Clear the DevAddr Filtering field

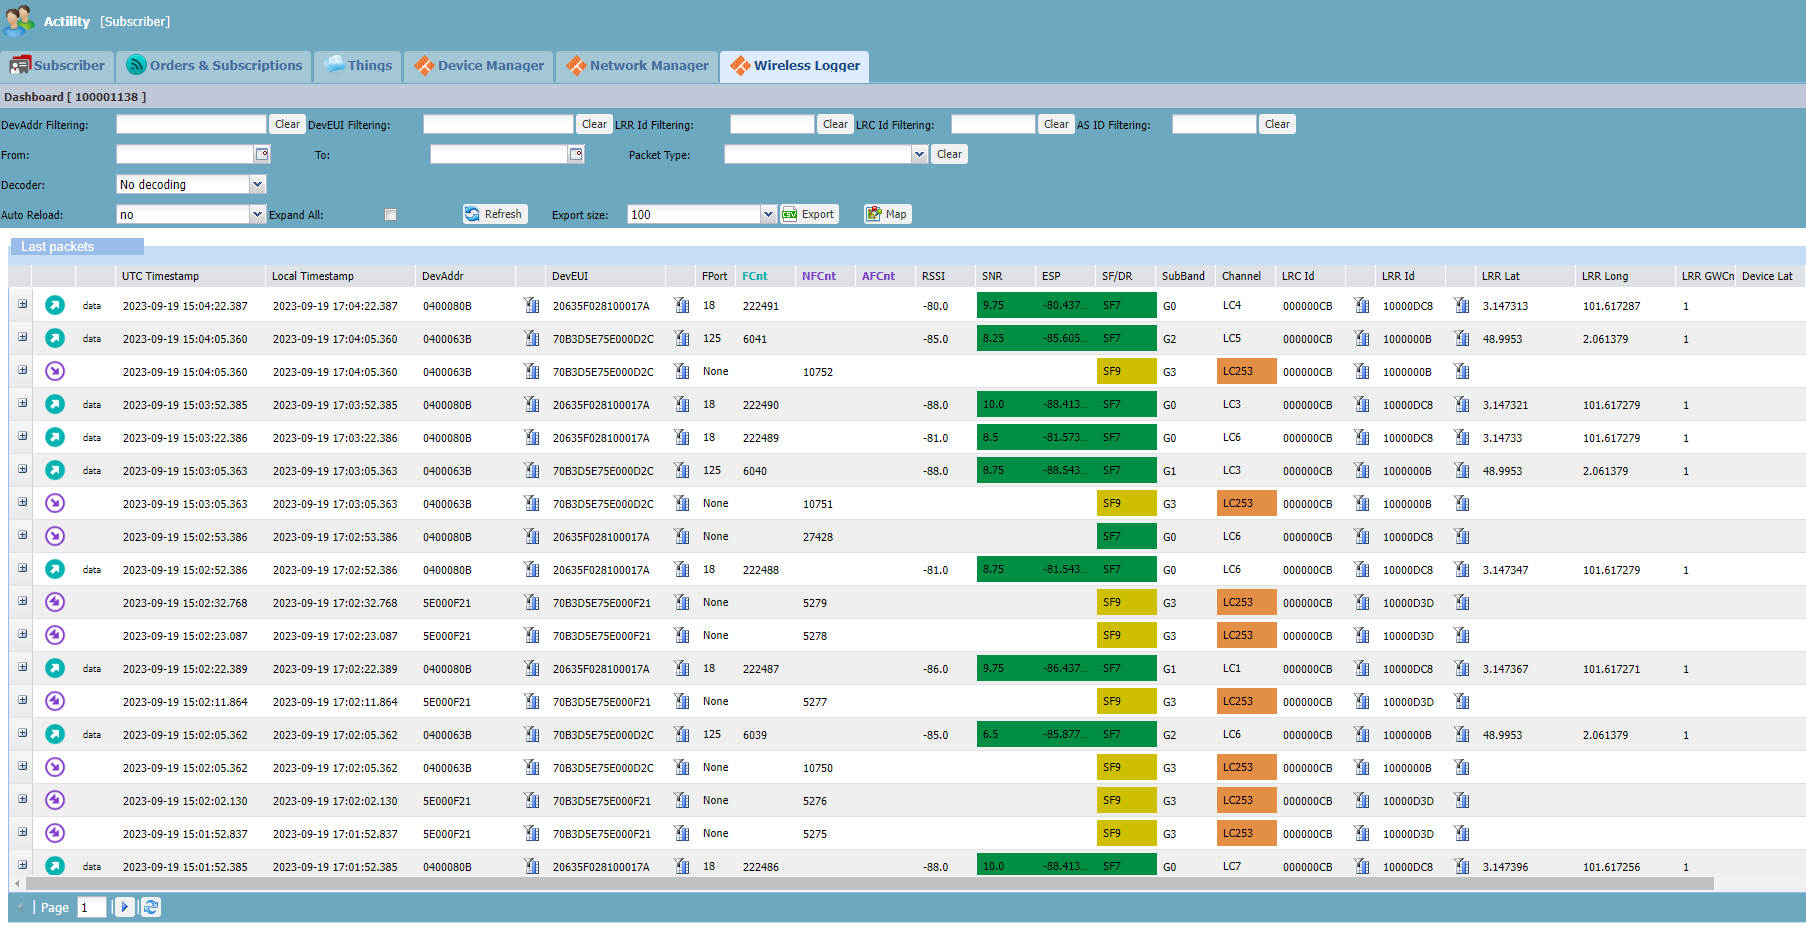(287, 124)
